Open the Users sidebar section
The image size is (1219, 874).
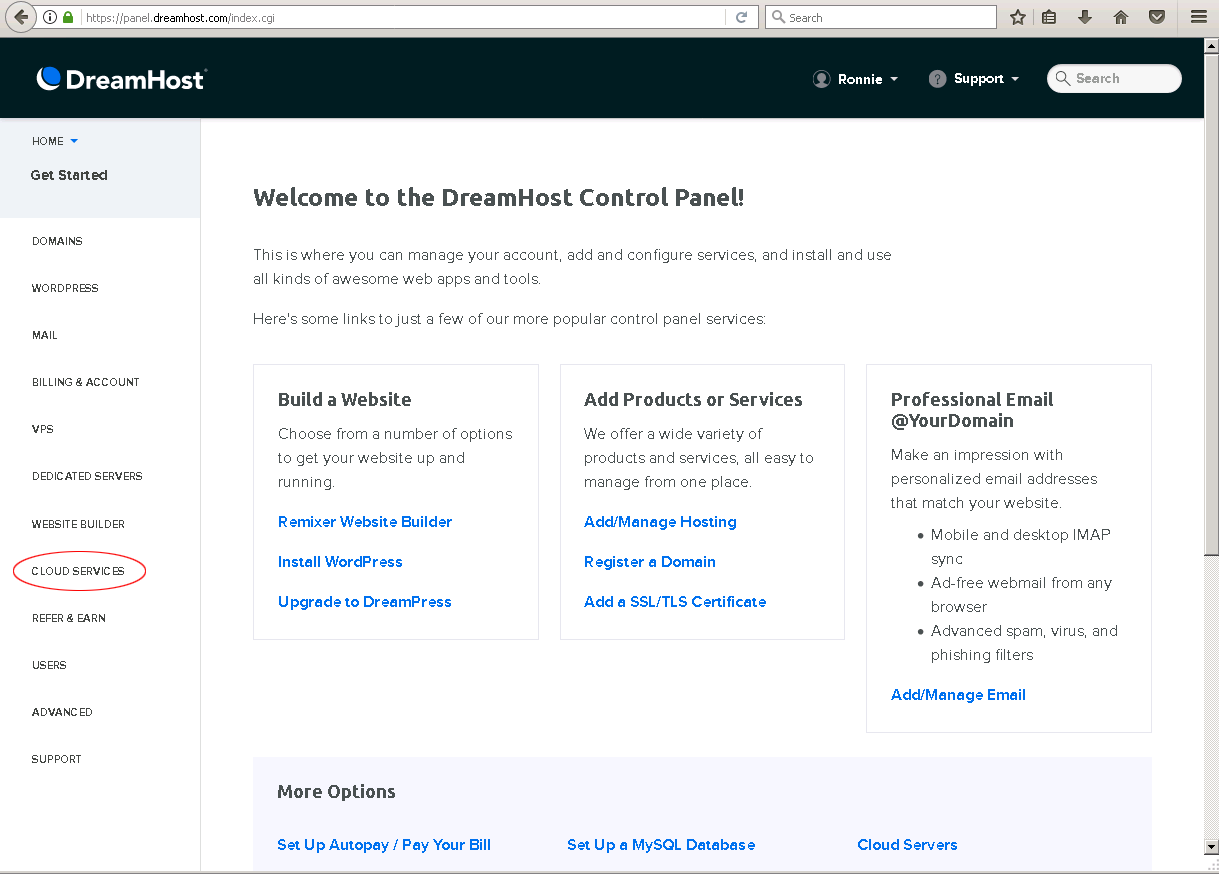(49, 665)
